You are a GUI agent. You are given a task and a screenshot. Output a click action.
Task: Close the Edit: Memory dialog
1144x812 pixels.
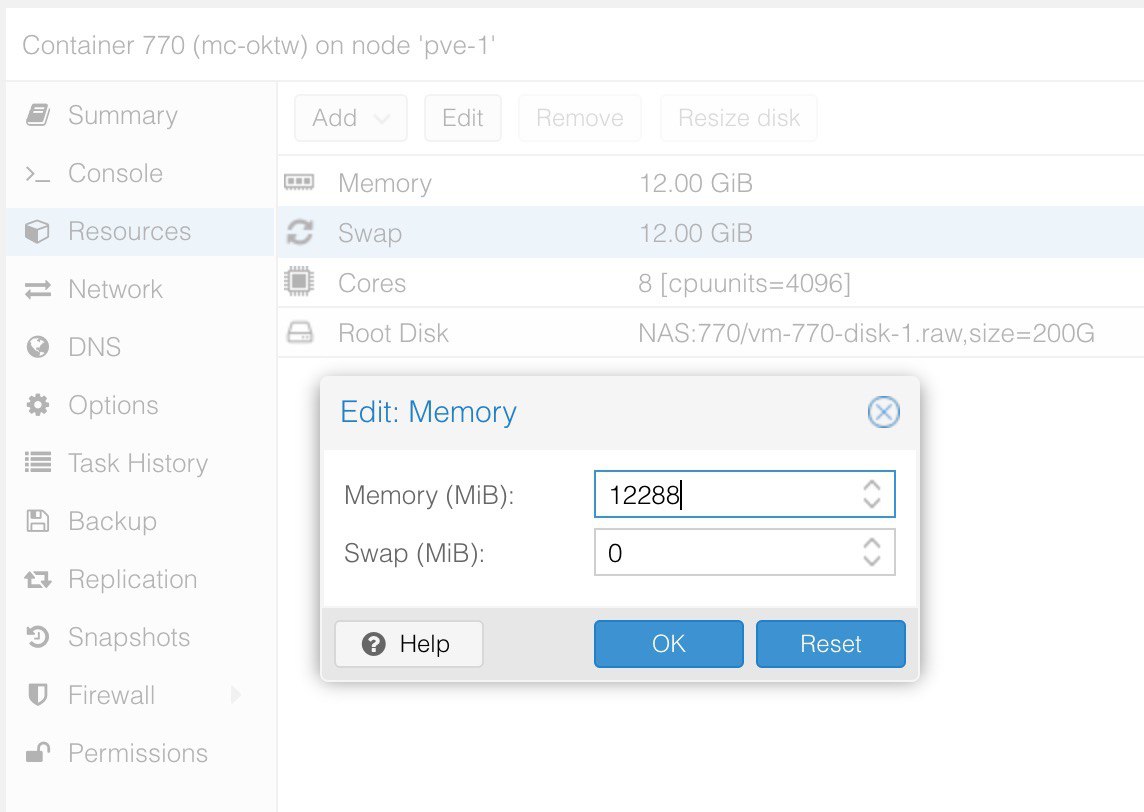884,412
